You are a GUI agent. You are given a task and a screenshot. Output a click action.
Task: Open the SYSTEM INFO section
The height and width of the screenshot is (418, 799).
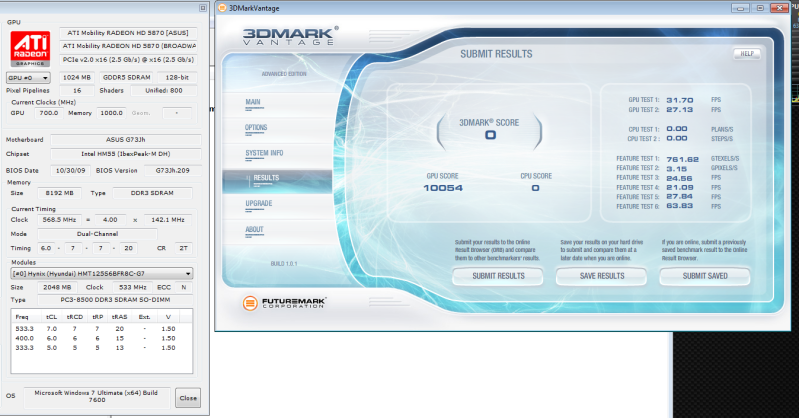(264, 153)
